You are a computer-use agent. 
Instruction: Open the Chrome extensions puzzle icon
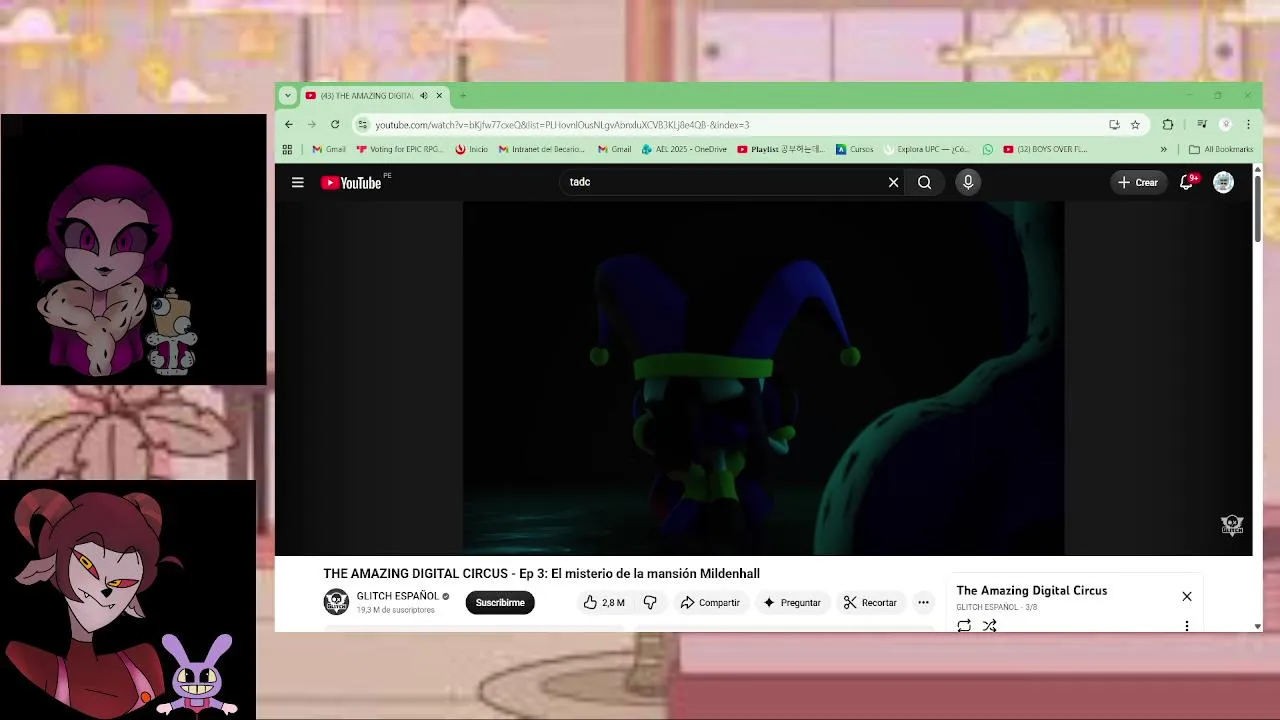tap(1167, 125)
